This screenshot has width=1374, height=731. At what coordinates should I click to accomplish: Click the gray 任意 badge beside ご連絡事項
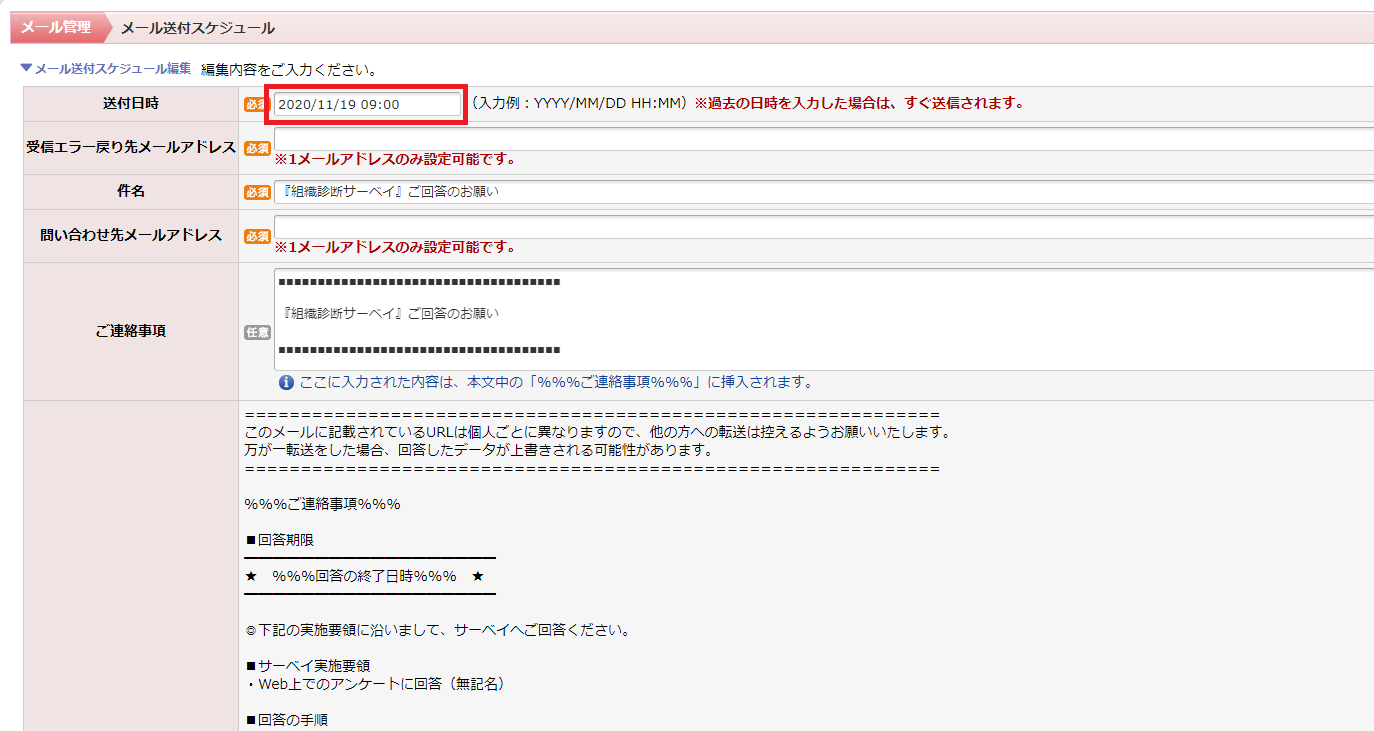click(257, 332)
